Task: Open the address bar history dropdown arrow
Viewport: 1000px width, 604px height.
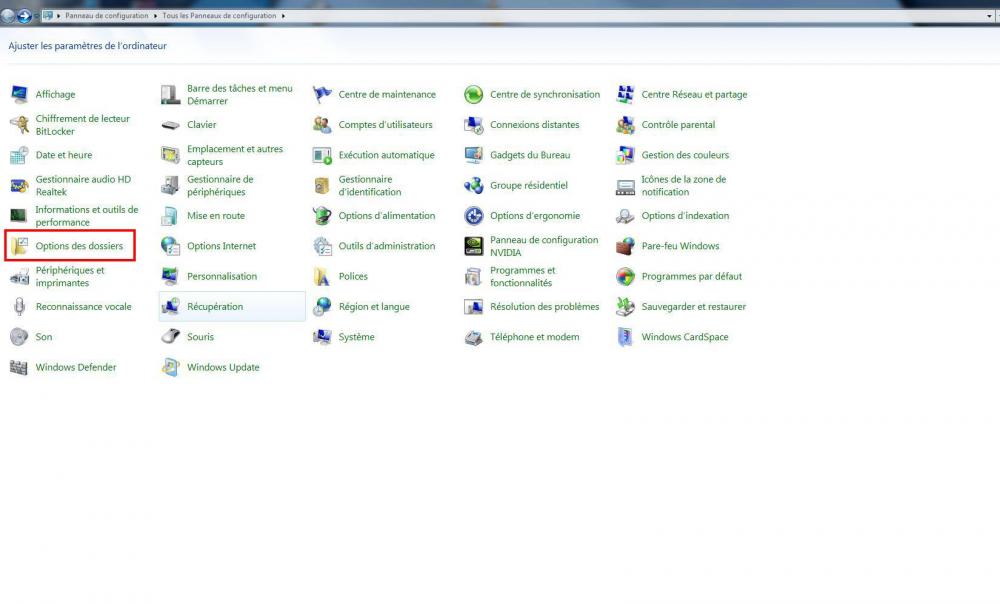Action: click(989, 16)
